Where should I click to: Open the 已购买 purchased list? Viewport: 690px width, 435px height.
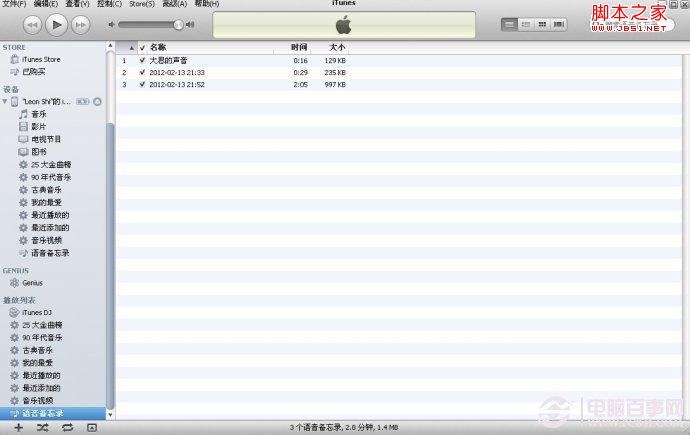click(33, 71)
